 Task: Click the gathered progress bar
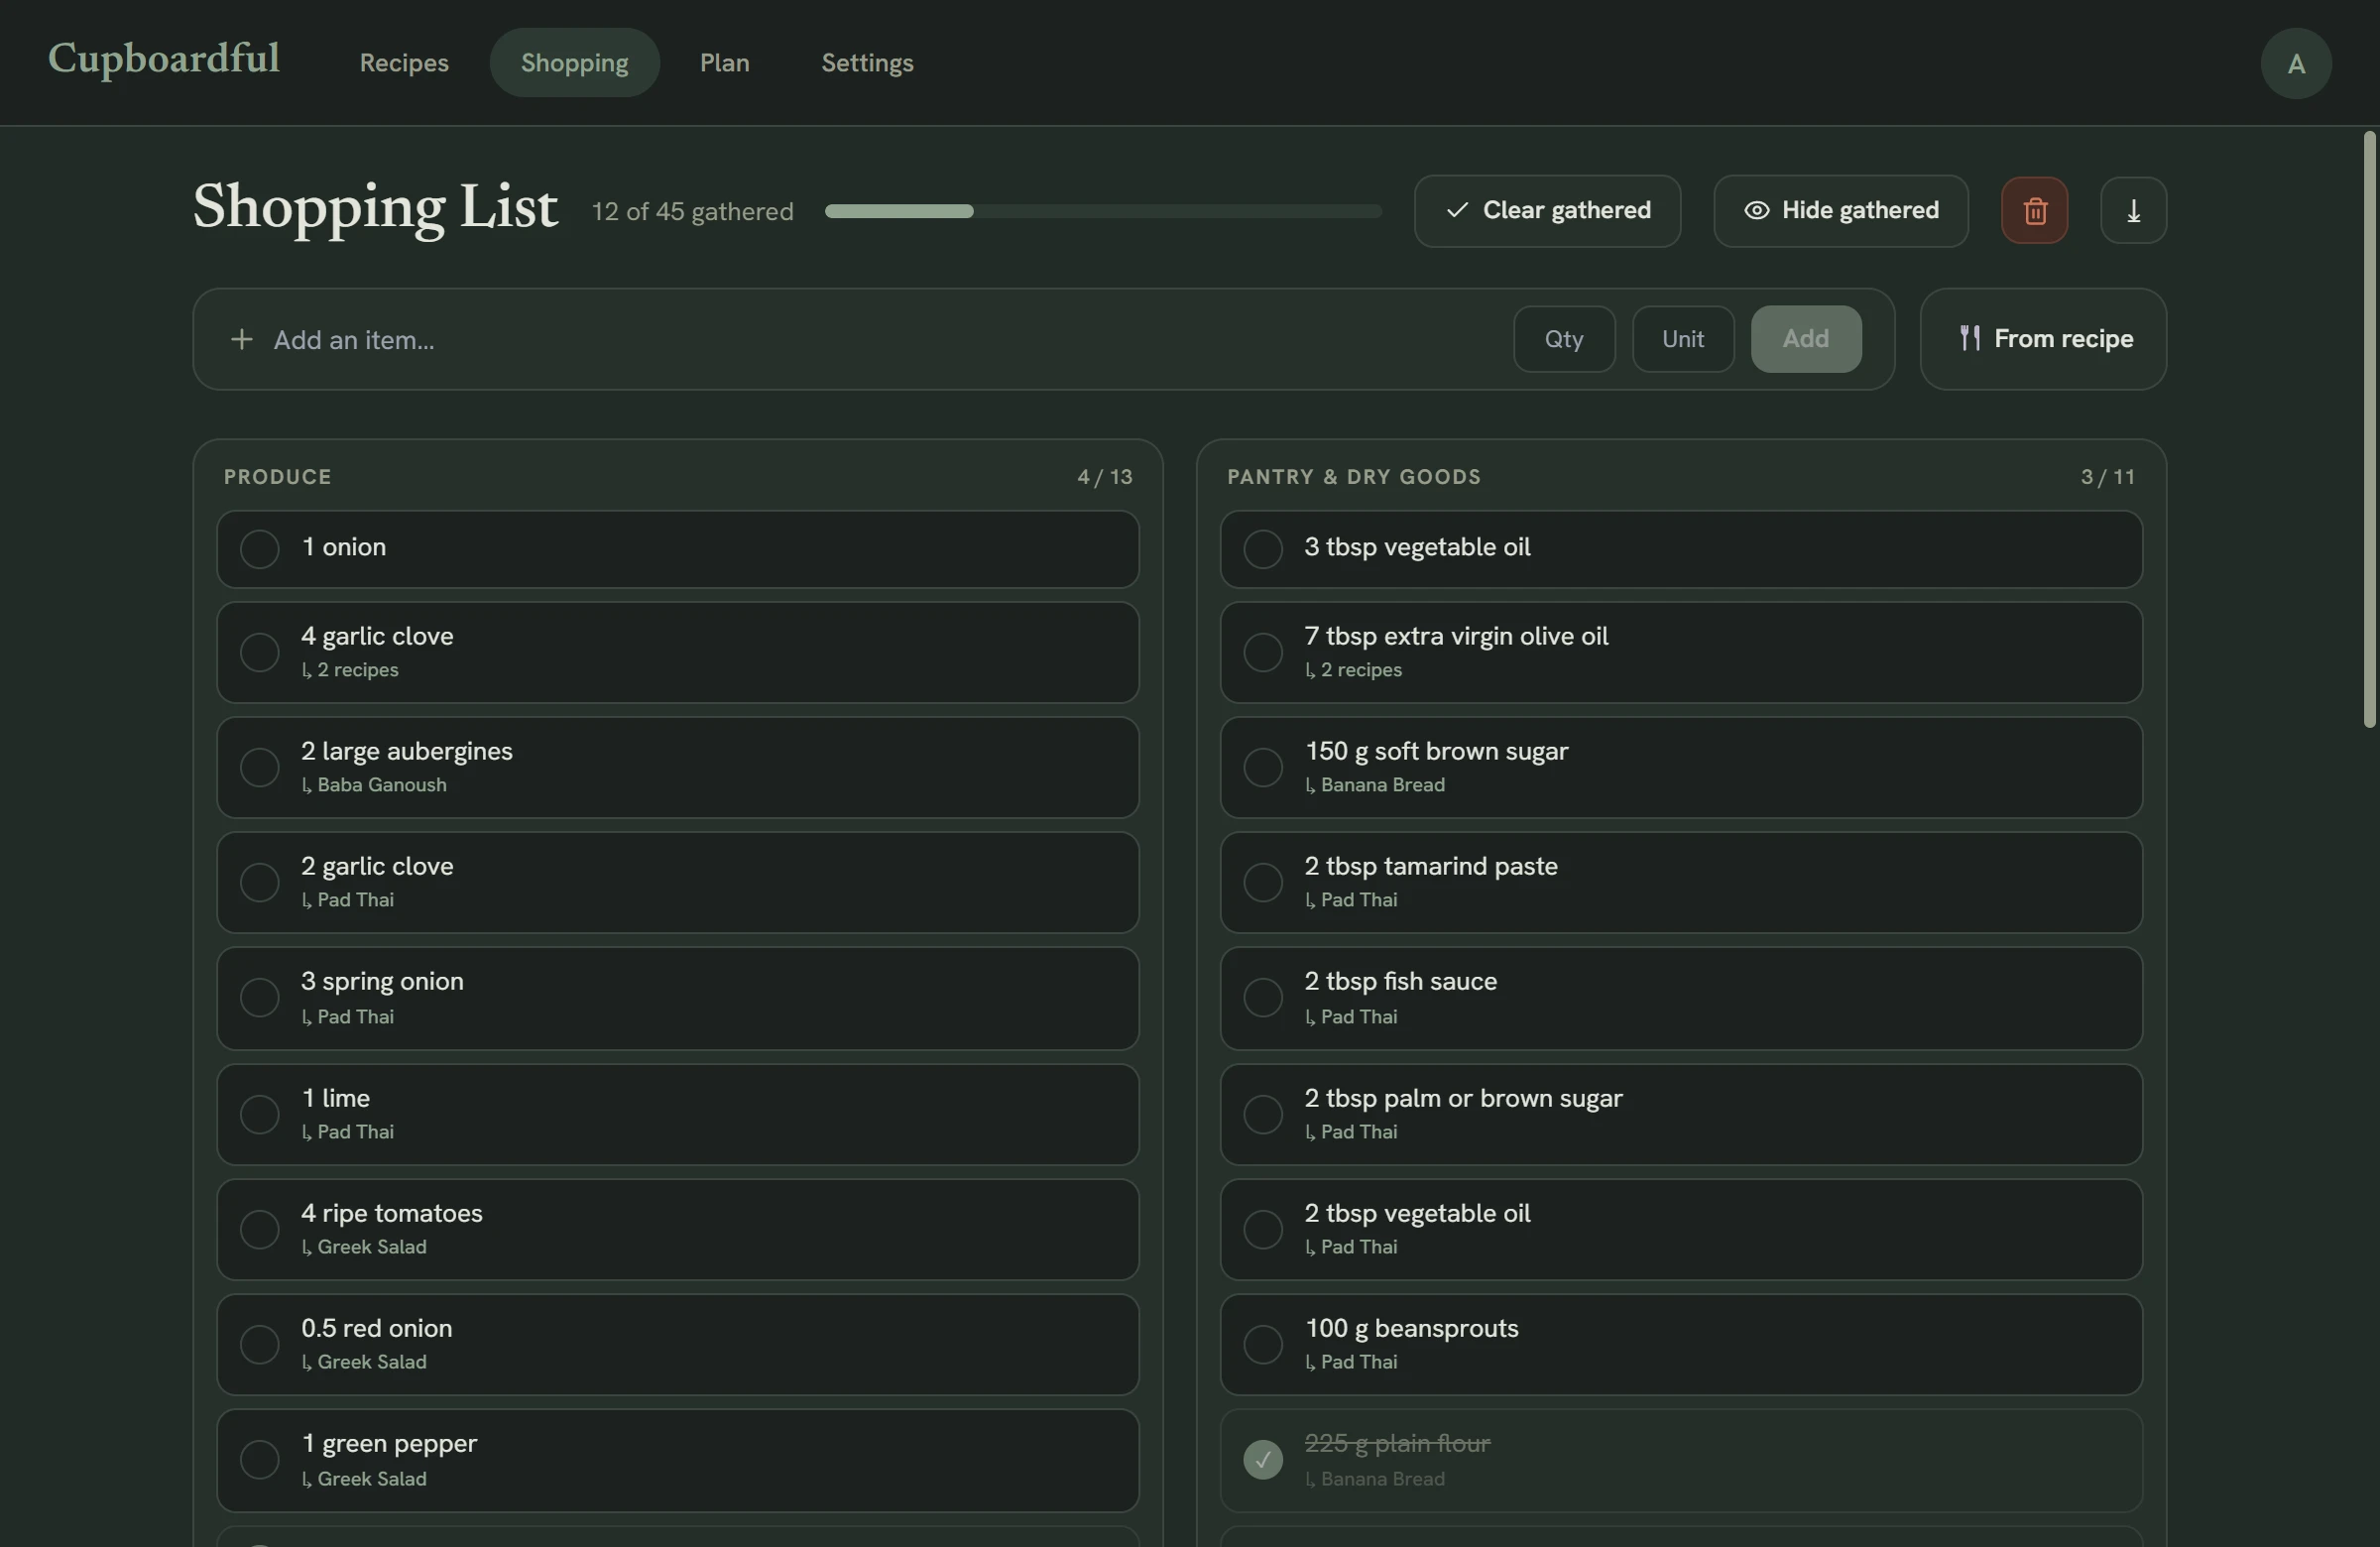(1103, 211)
